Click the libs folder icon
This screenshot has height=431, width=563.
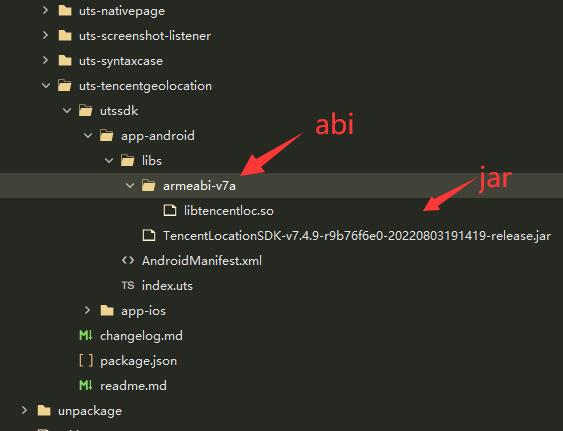pyautogui.click(x=127, y=161)
